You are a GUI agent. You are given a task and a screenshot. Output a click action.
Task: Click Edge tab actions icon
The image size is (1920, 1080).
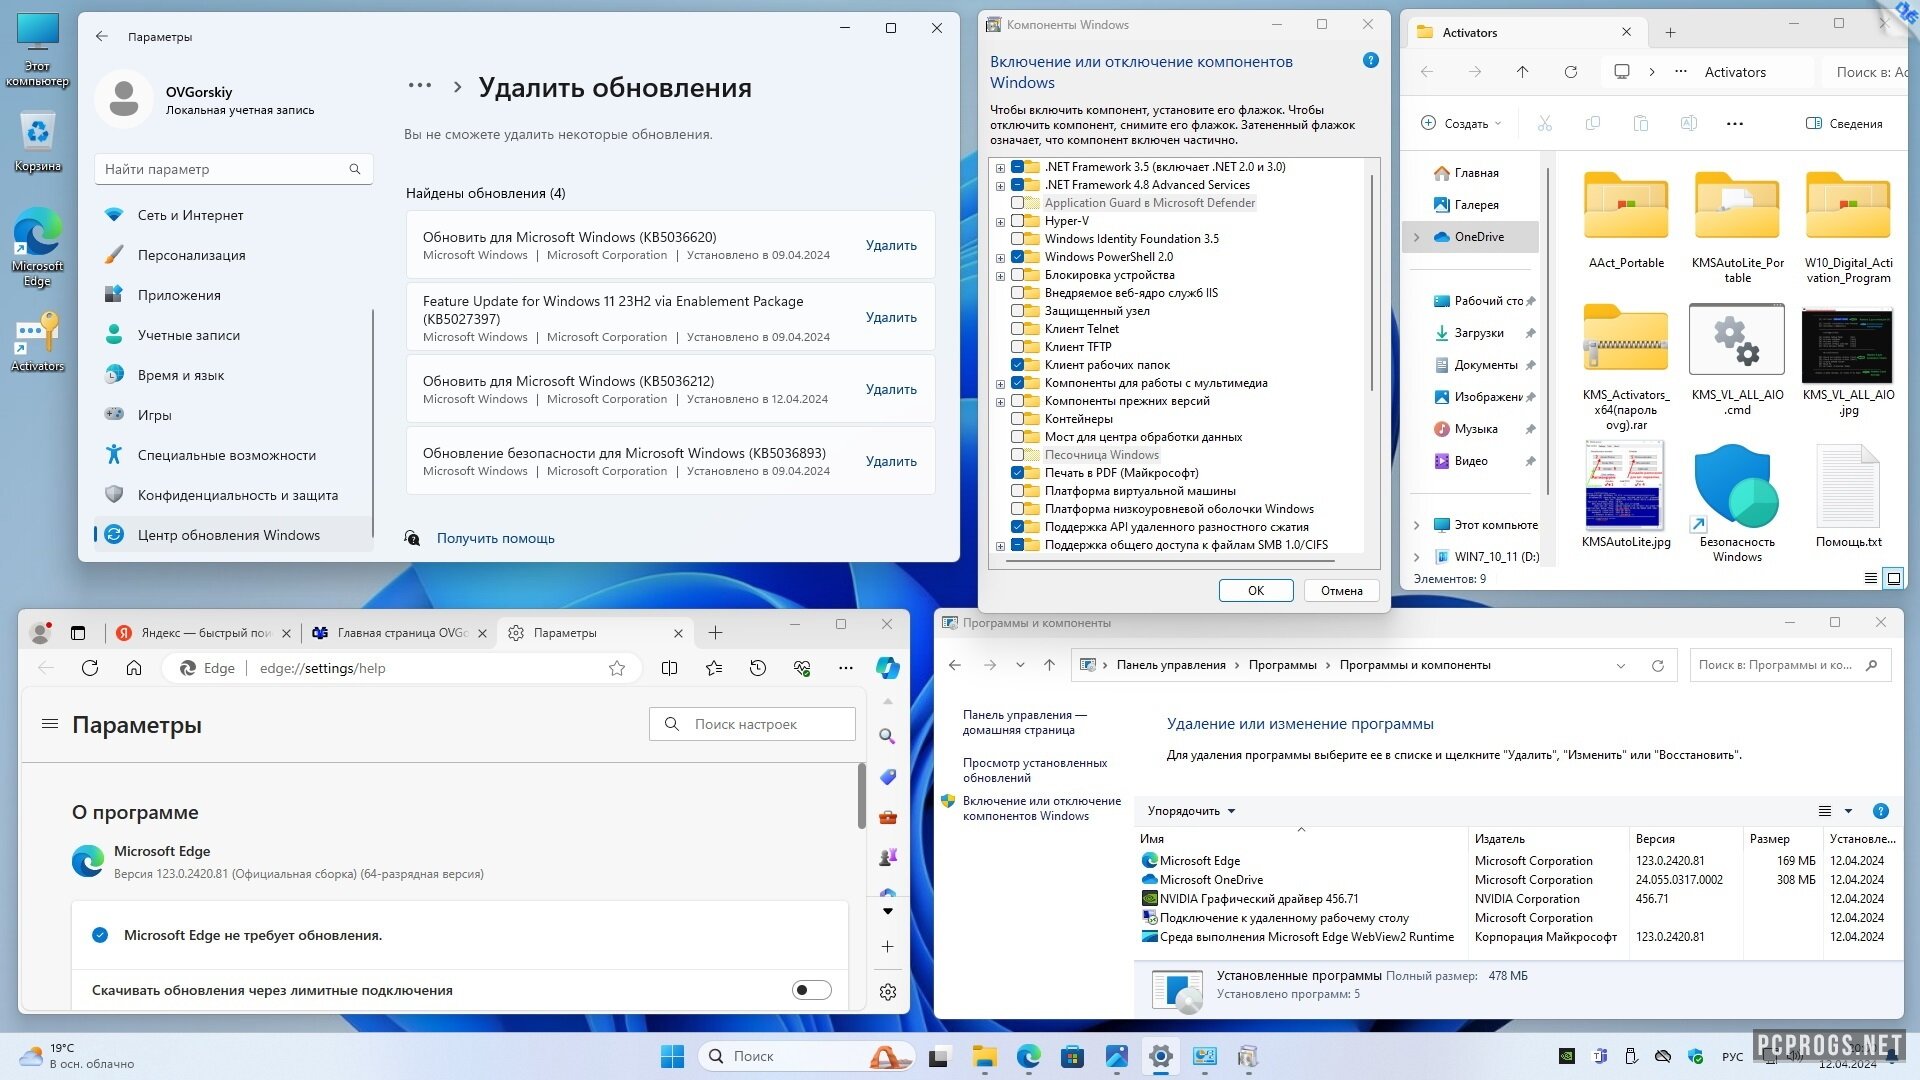click(78, 633)
